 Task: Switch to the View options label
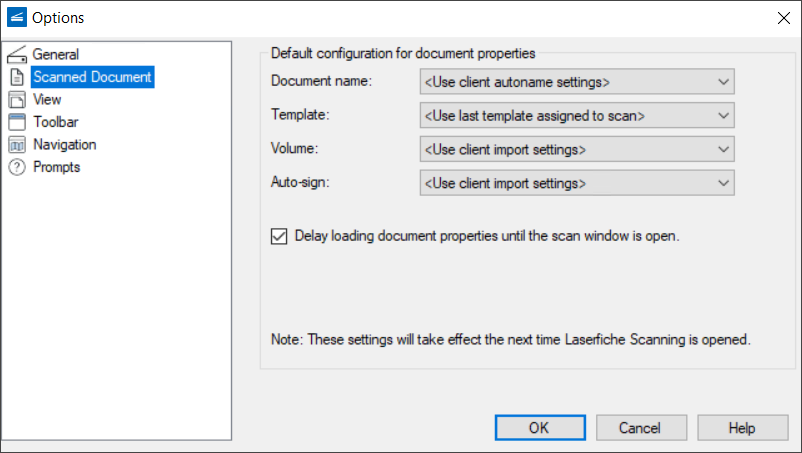point(47,99)
